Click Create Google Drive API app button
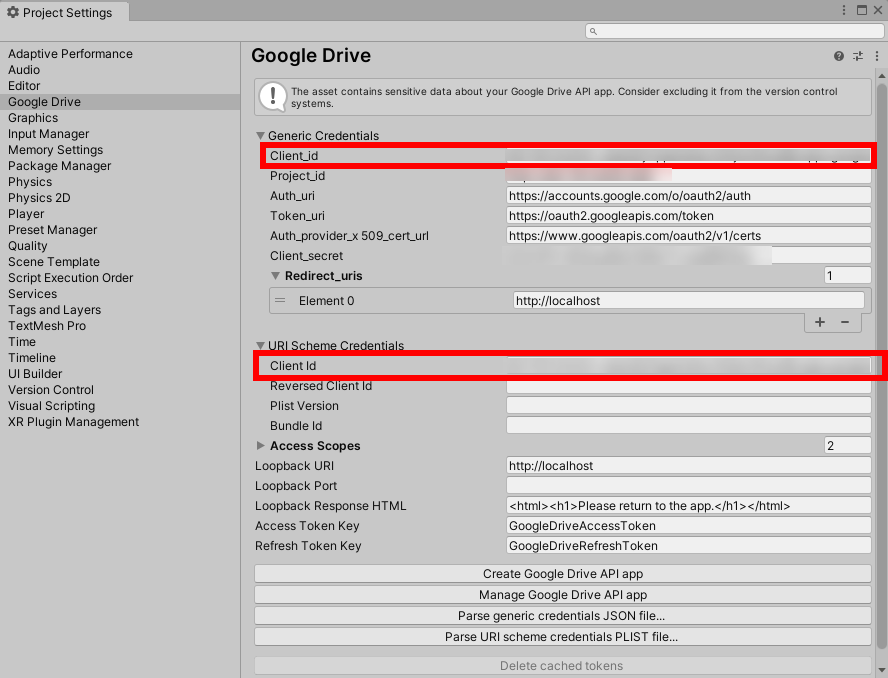 (x=562, y=574)
